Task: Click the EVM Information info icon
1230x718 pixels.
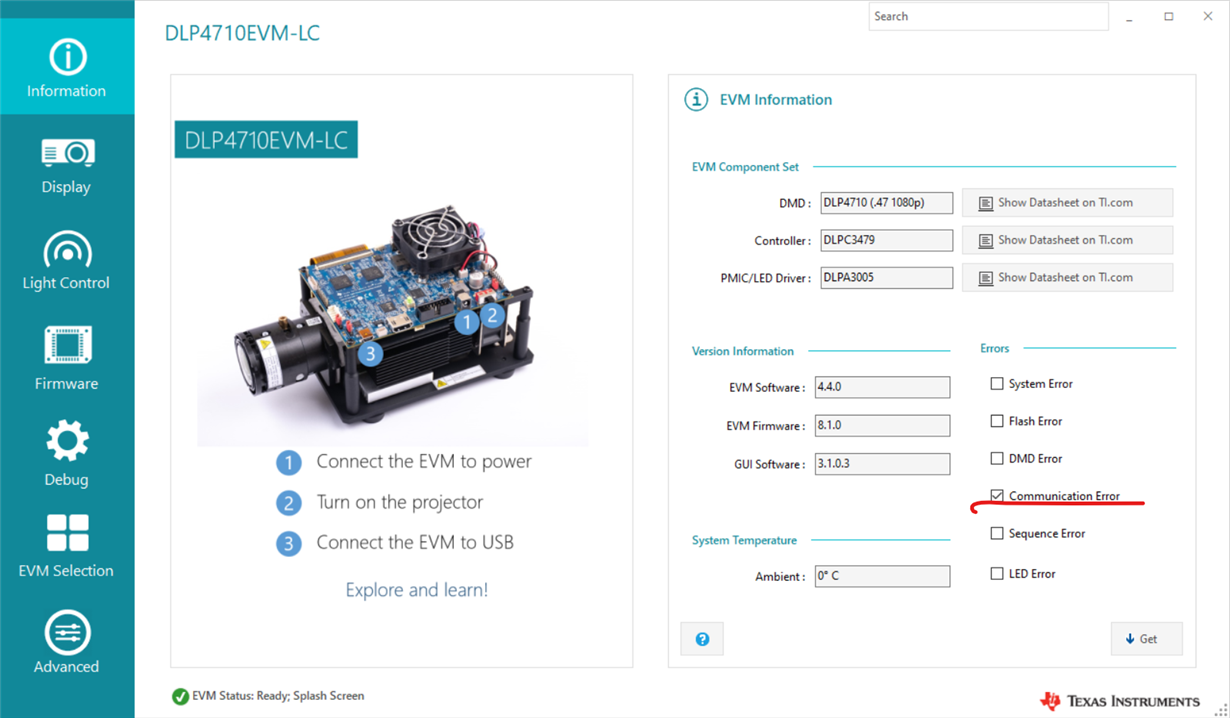Action: coord(695,99)
